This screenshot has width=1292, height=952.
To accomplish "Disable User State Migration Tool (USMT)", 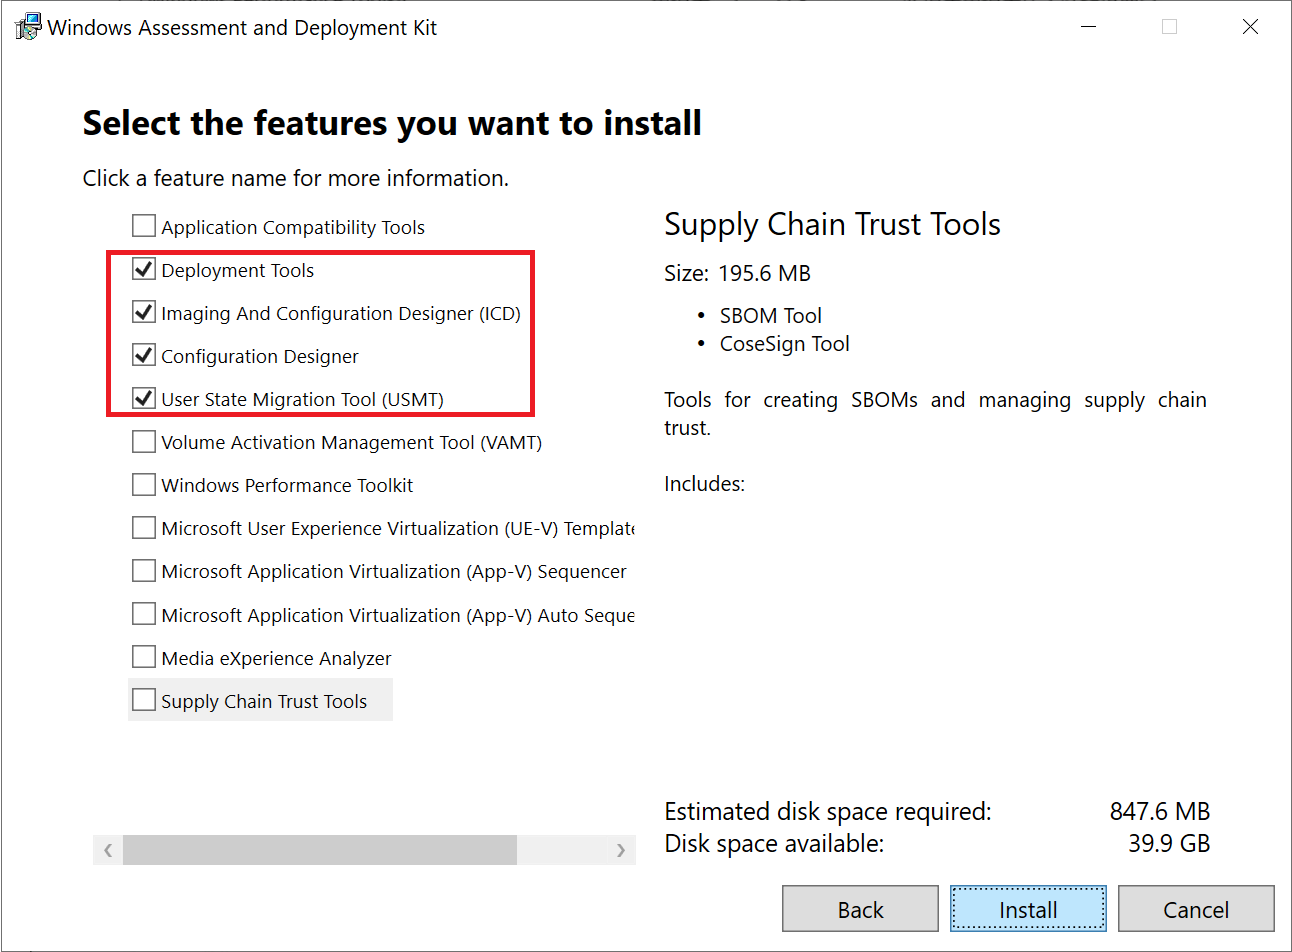I will click(x=143, y=398).
